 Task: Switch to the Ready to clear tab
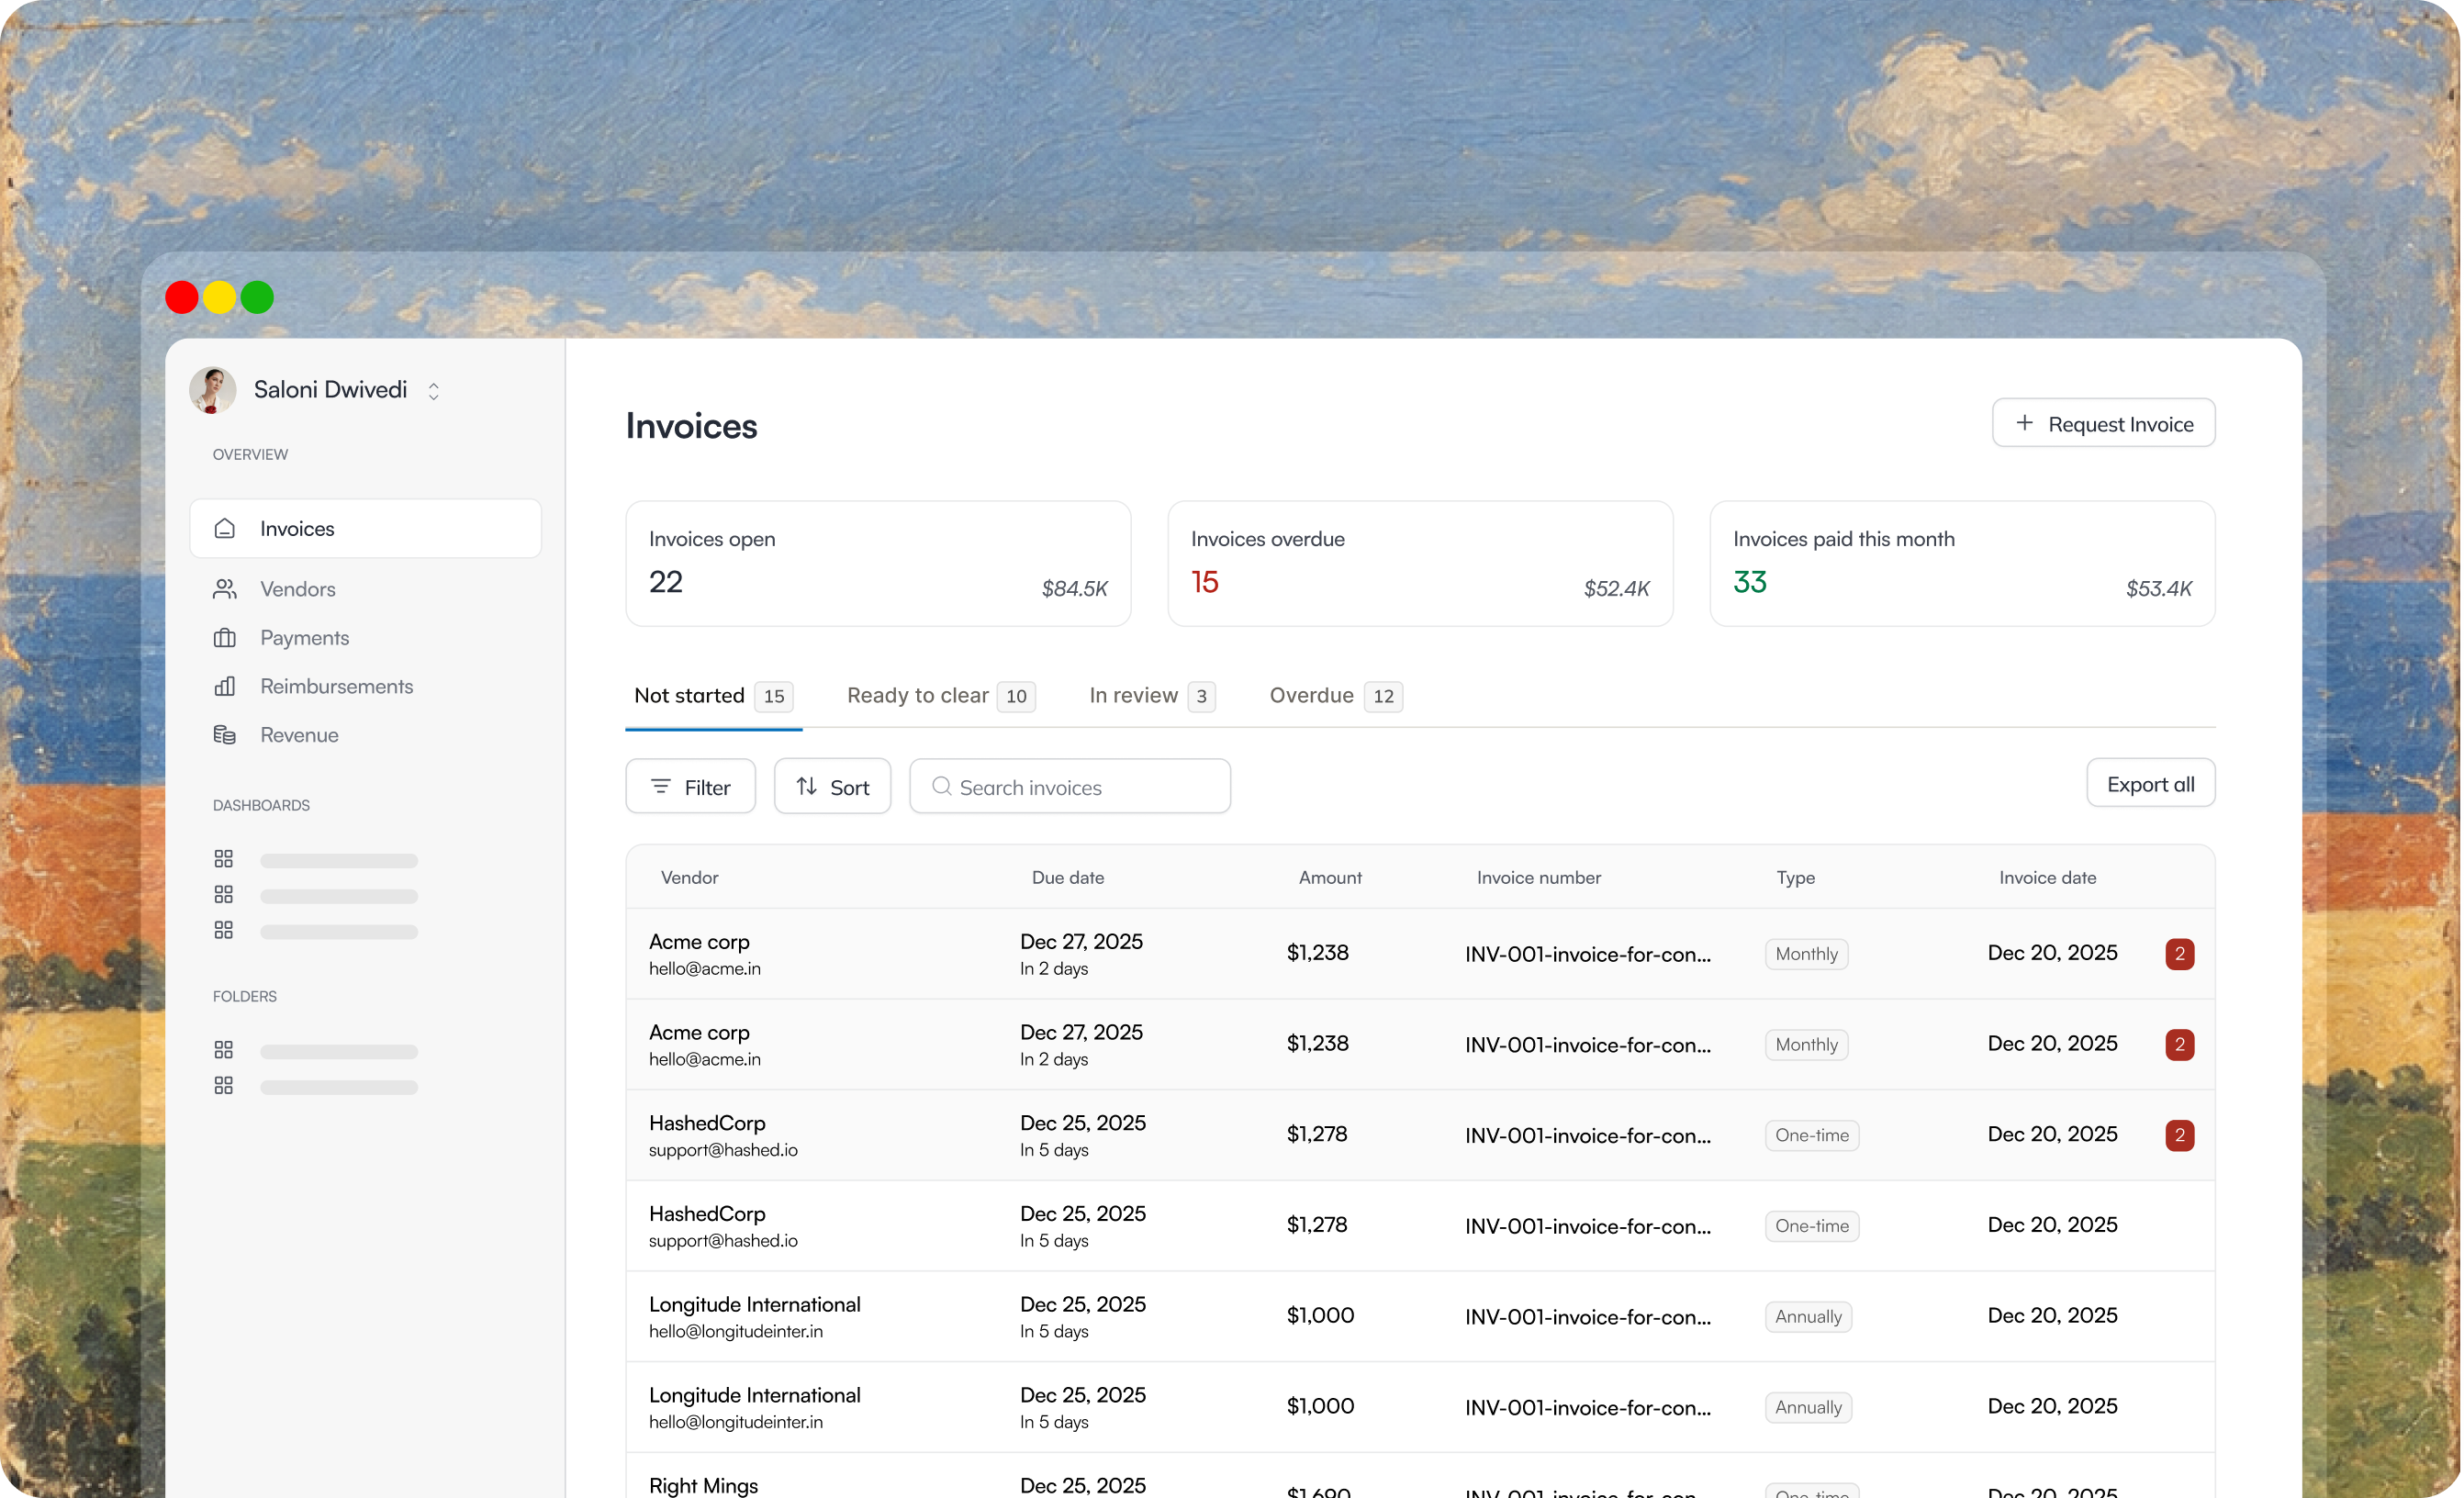[x=940, y=696]
